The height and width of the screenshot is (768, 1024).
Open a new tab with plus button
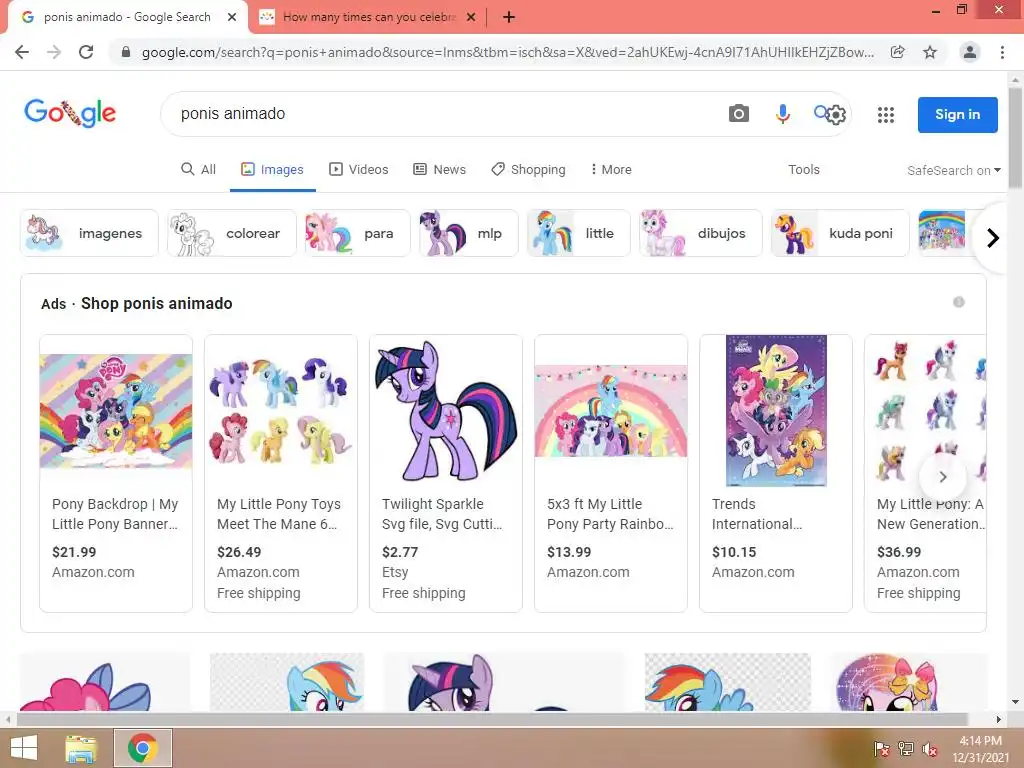509,17
